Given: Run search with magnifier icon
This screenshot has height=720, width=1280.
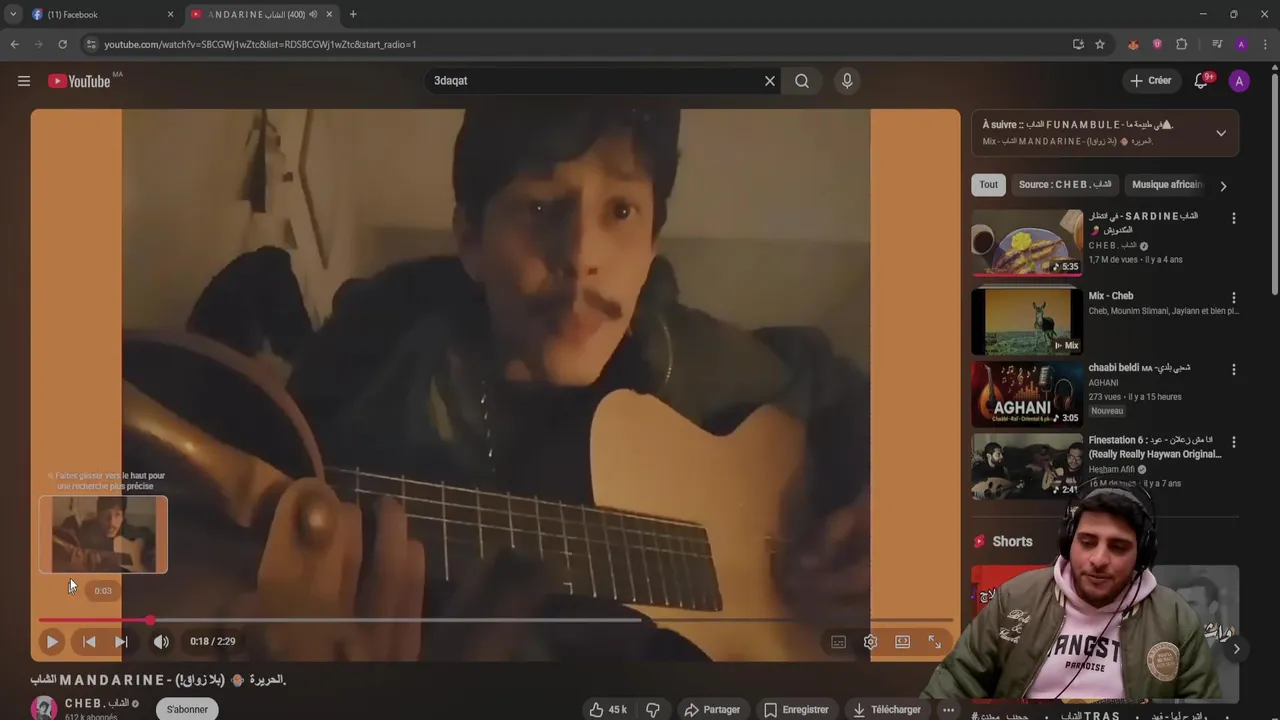Looking at the screenshot, I should (x=802, y=81).
